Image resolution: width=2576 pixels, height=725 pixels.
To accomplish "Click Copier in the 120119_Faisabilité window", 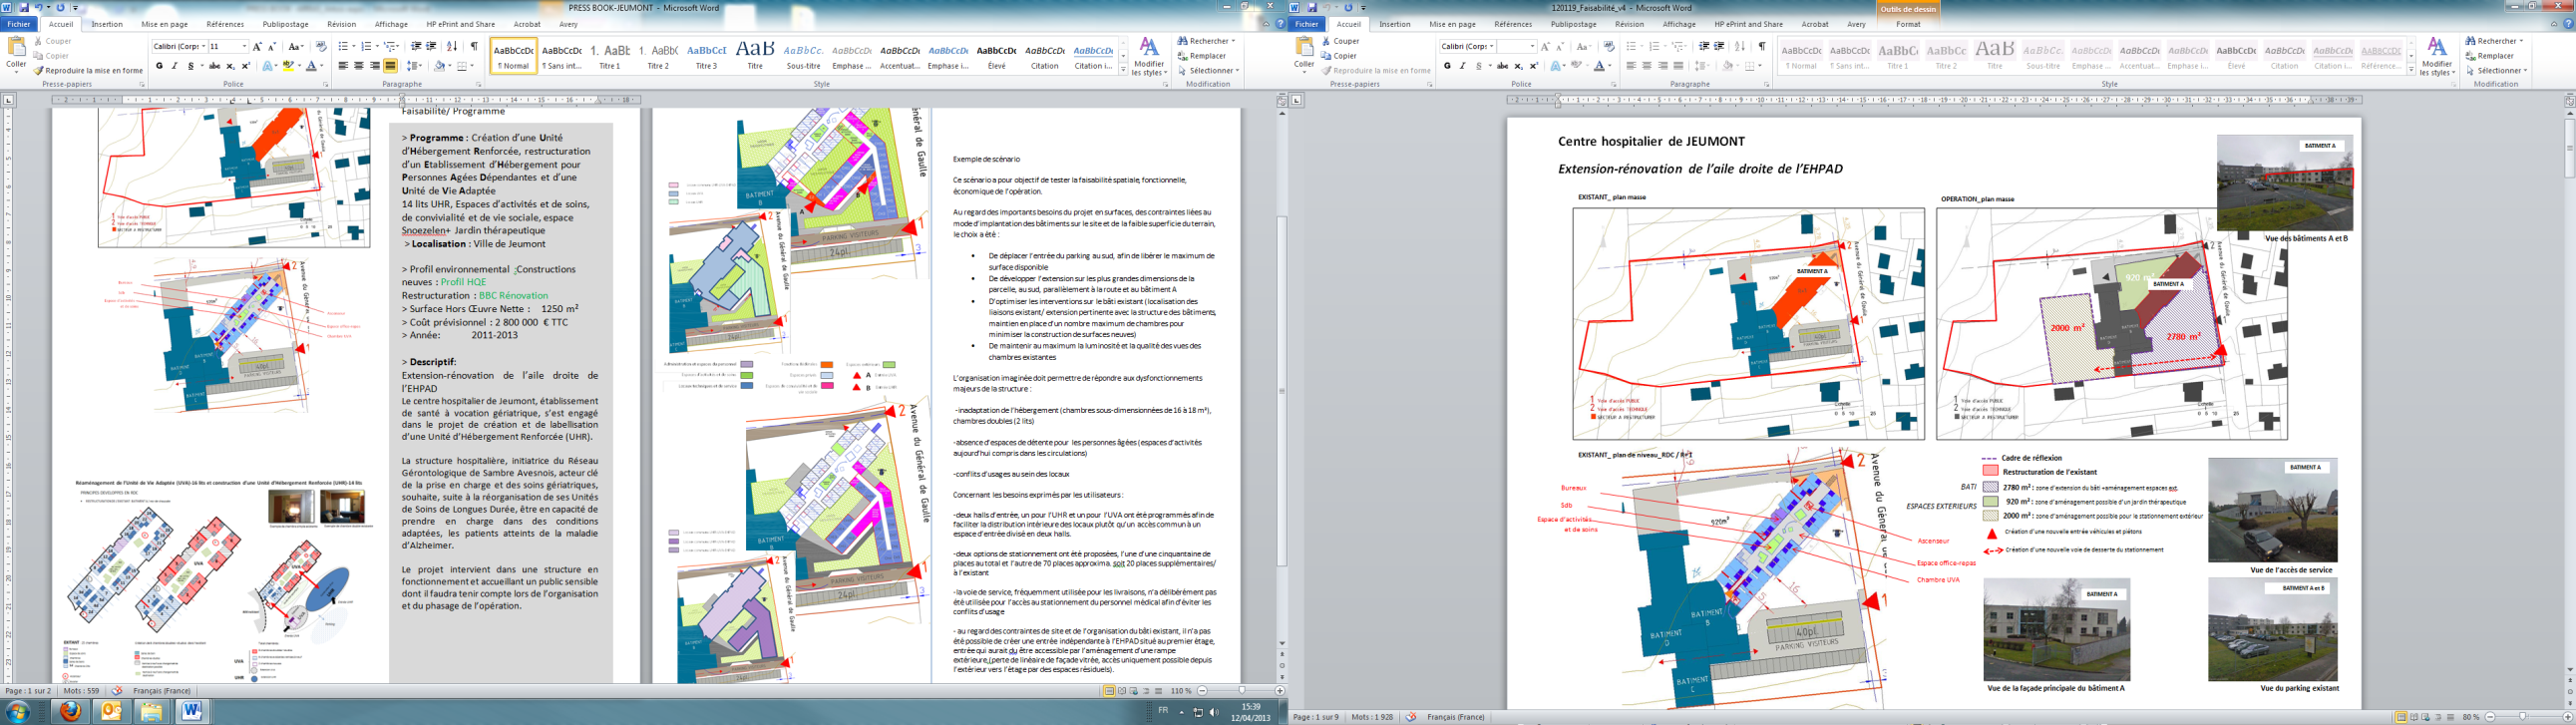I will pyautogui.click(x=1339, y=56).
